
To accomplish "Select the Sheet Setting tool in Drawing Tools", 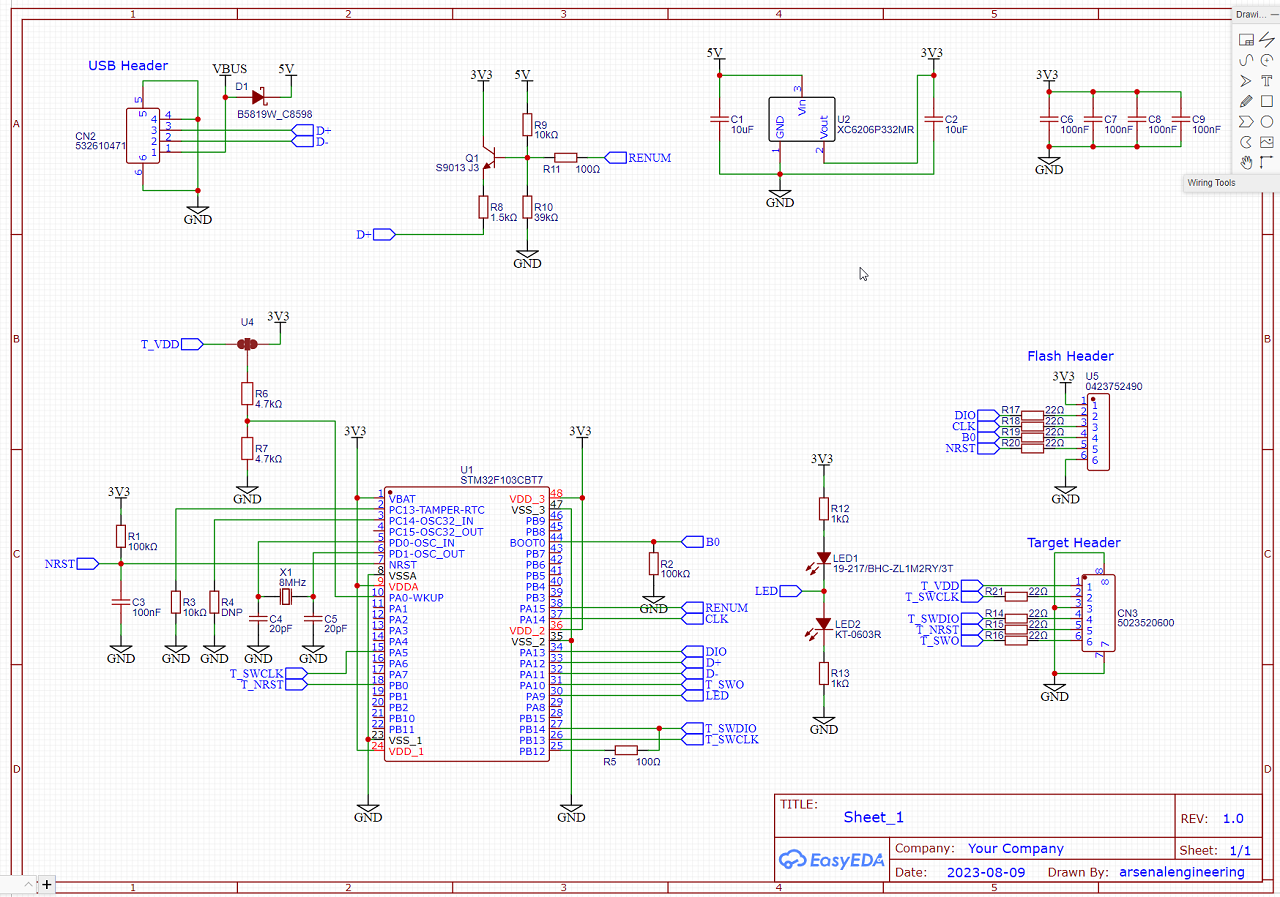I will pos(1246,40).
